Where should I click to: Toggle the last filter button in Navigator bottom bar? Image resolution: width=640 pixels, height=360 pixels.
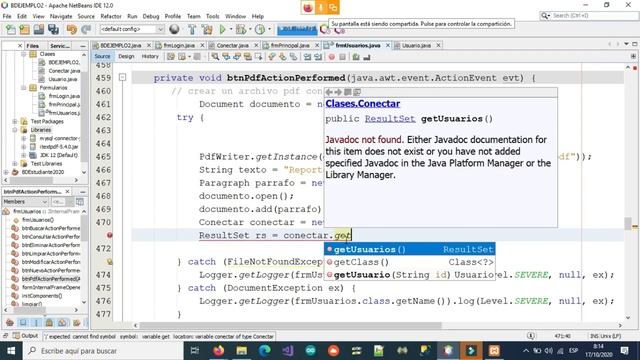coord(76,322)
